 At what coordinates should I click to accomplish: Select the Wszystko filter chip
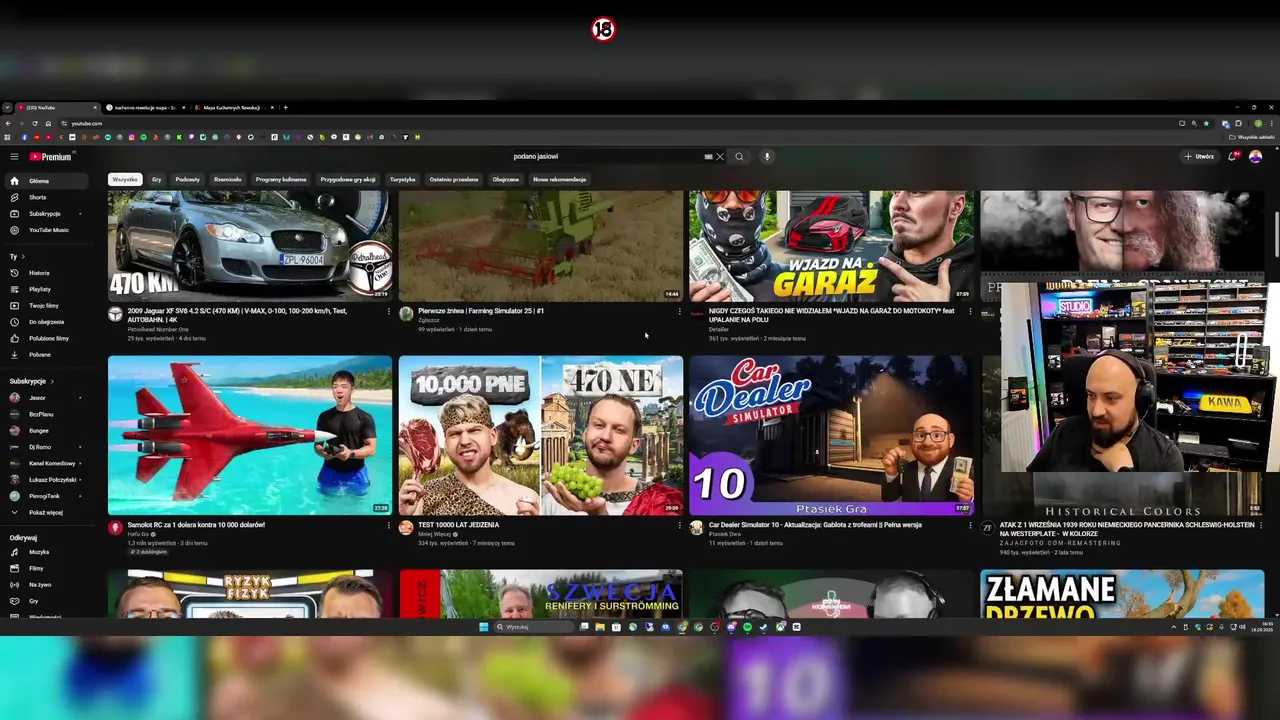125,179
